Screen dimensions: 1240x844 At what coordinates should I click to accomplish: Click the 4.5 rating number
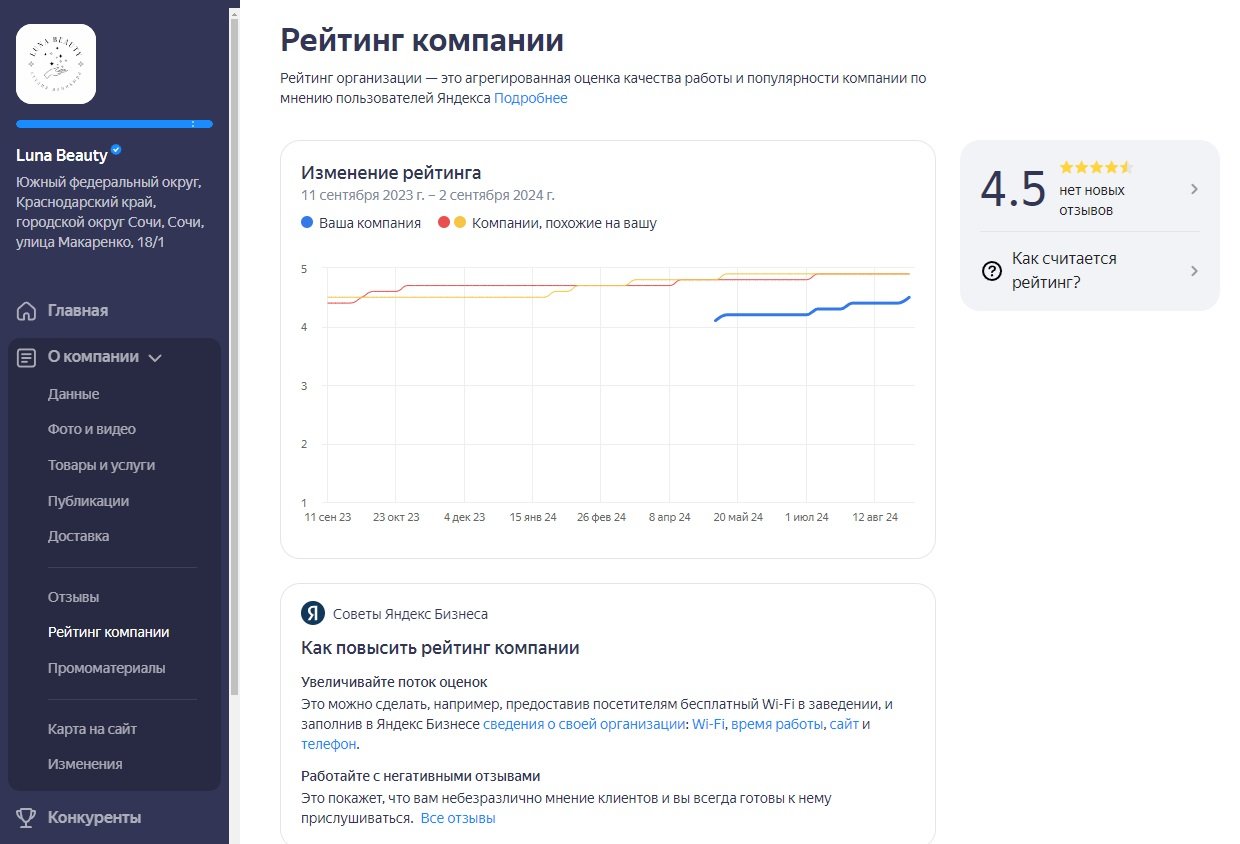tap(1013, 189)
